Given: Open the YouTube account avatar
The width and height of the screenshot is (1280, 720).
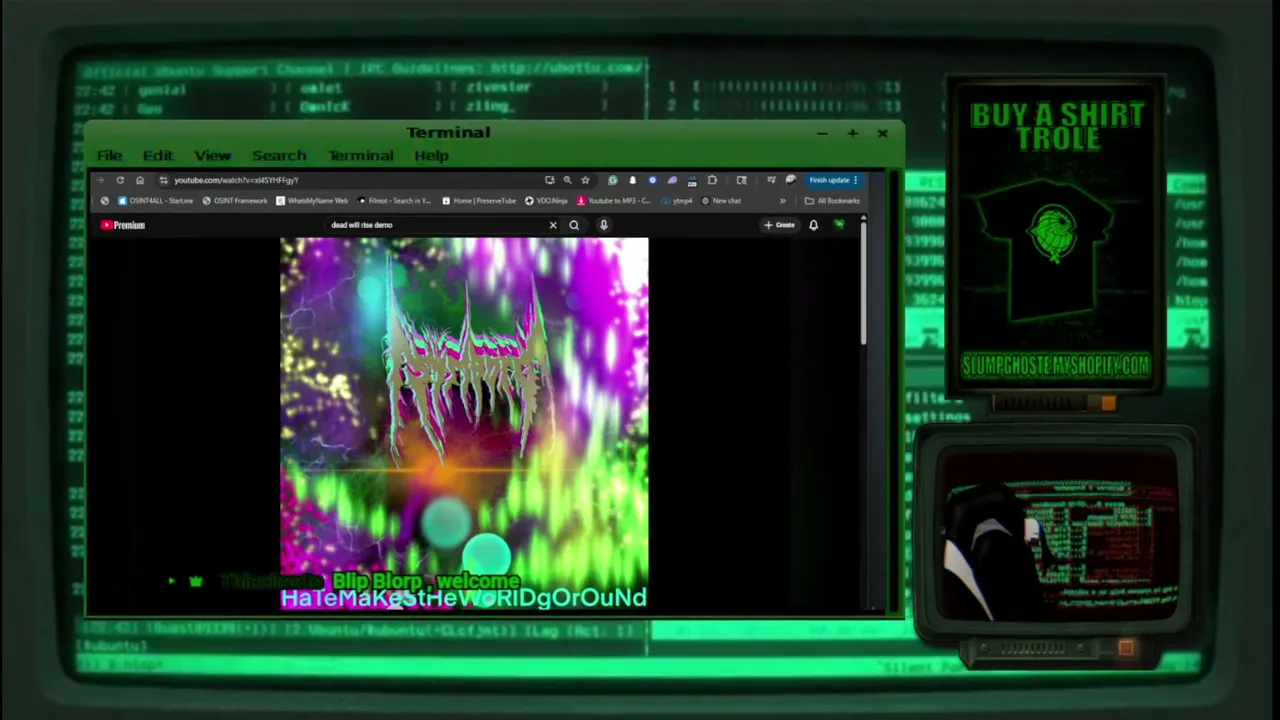Looking at the screenshot, I should pyautogui.click(x=839, y=225).
